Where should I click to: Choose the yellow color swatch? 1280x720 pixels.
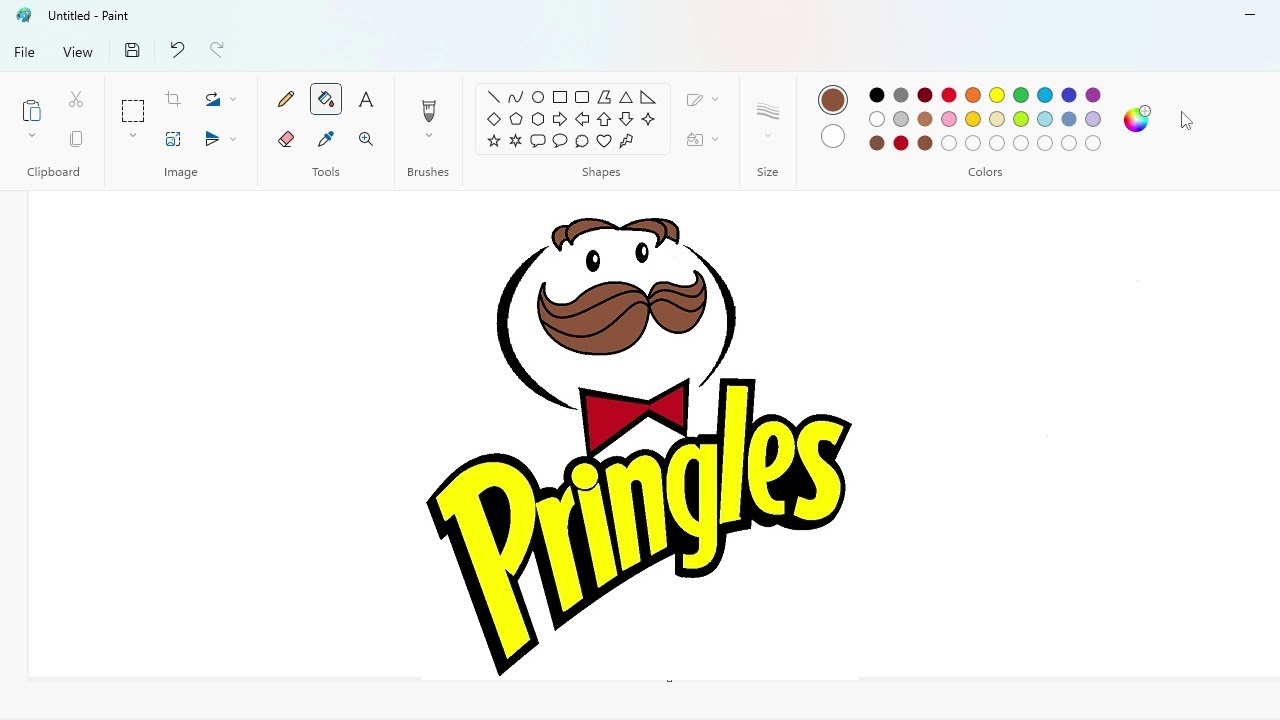click(997, 95)
